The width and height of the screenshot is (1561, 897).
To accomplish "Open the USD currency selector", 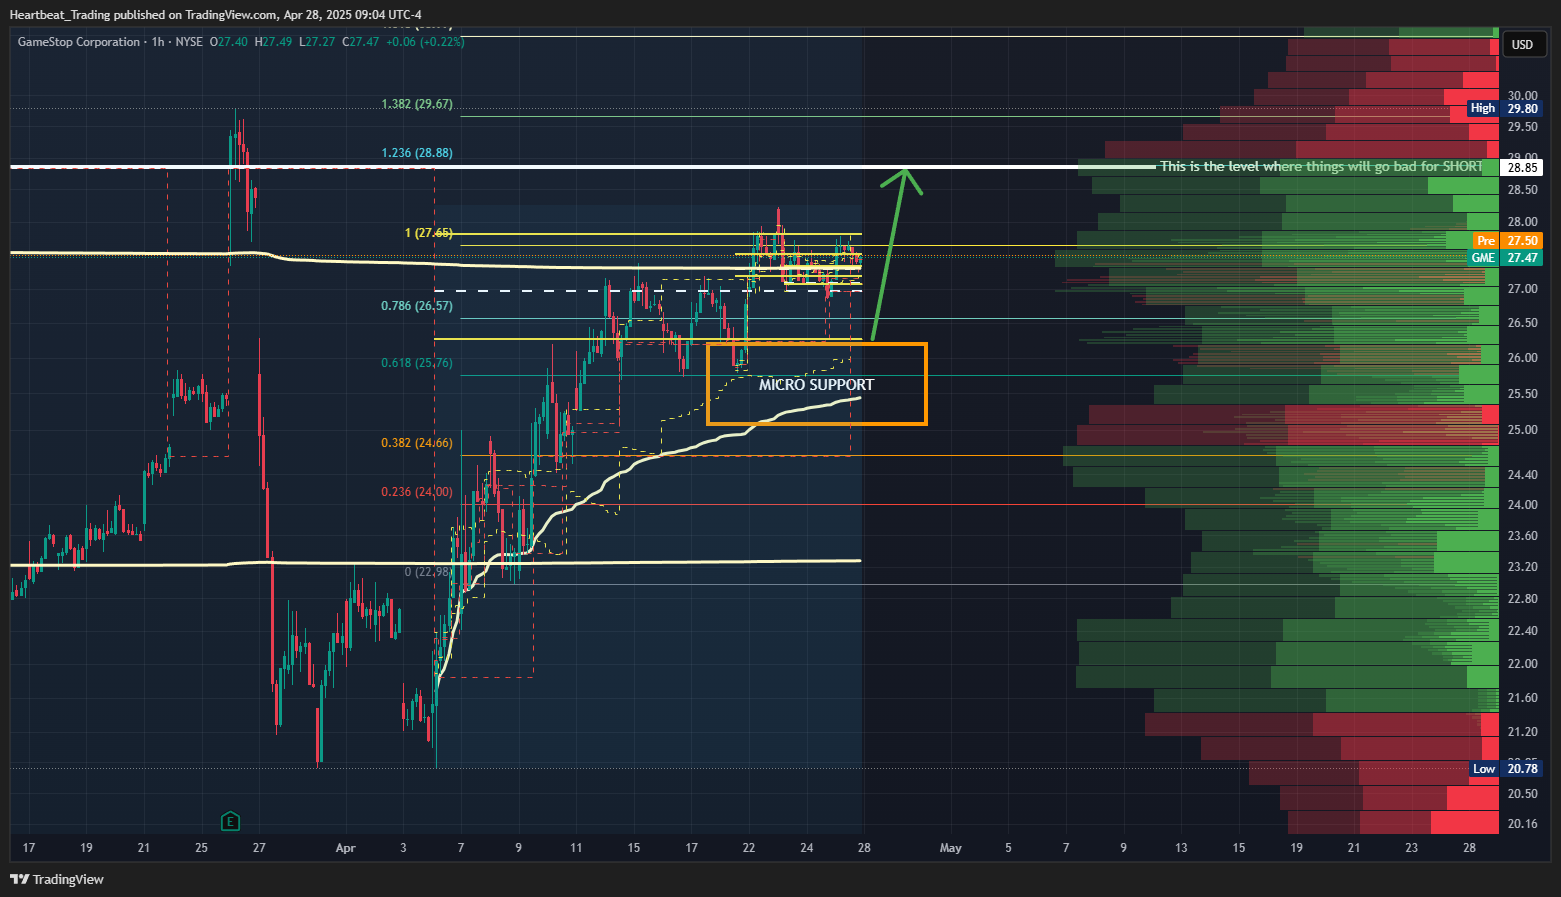I will (x=1522, y=44).
